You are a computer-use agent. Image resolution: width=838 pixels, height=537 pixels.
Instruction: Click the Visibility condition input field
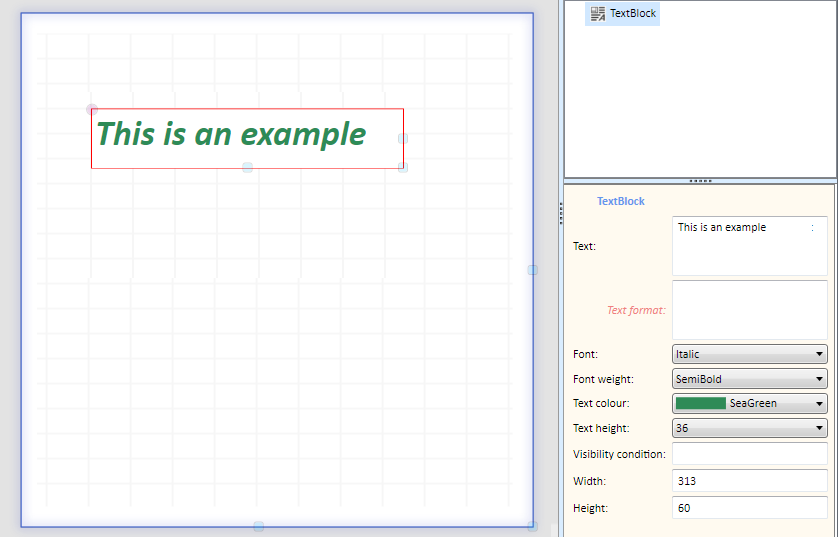tap(750, 454)
